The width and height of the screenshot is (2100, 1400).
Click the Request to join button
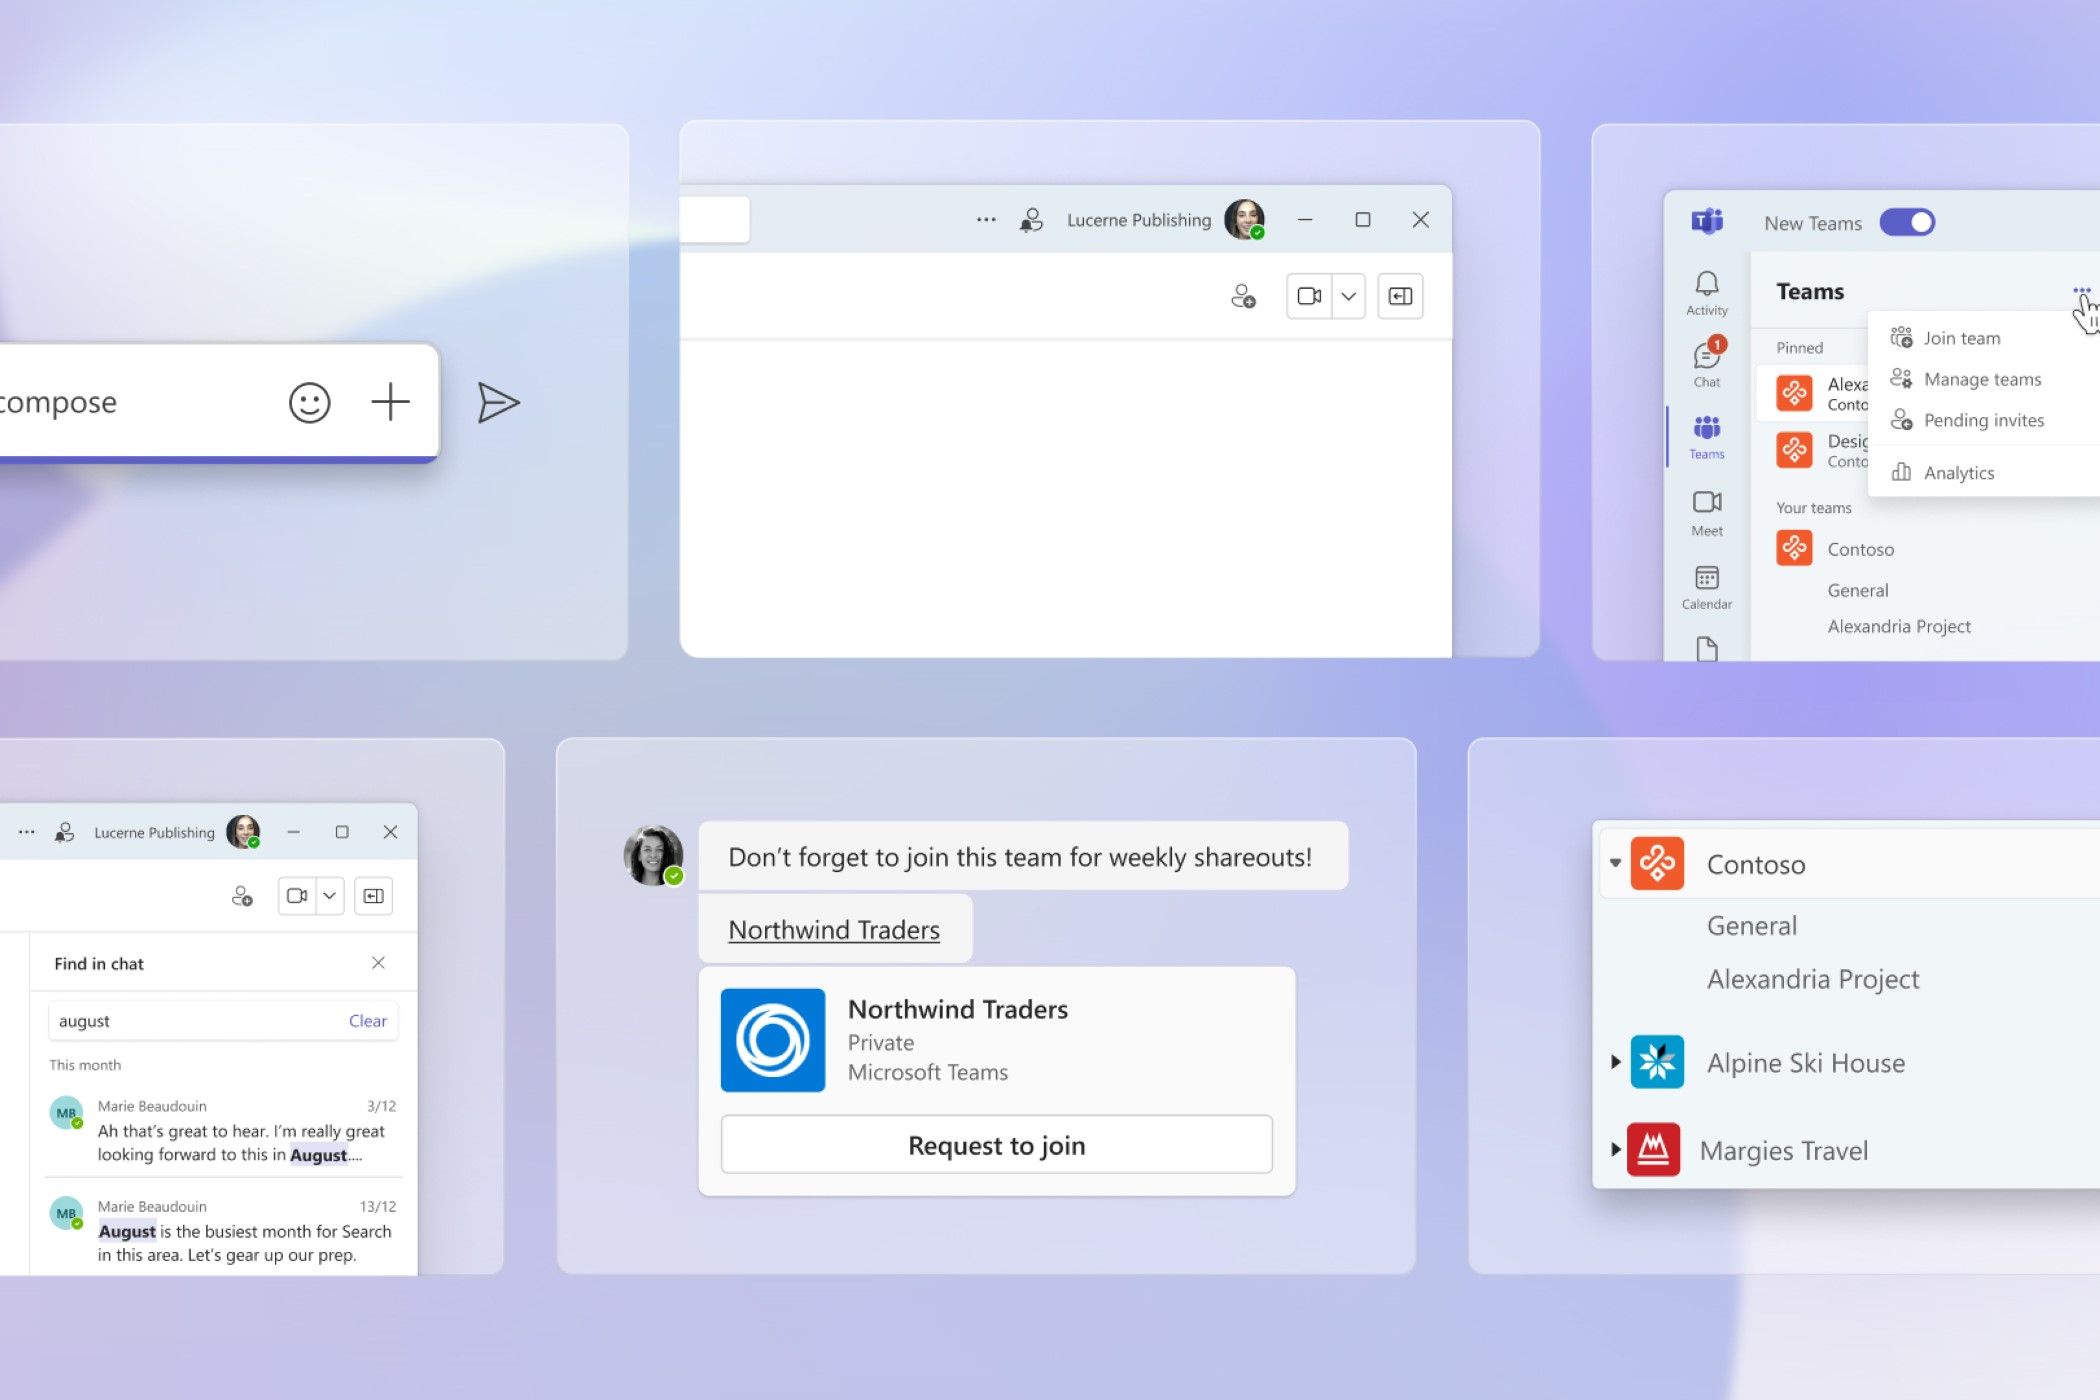pos(996,1145)
